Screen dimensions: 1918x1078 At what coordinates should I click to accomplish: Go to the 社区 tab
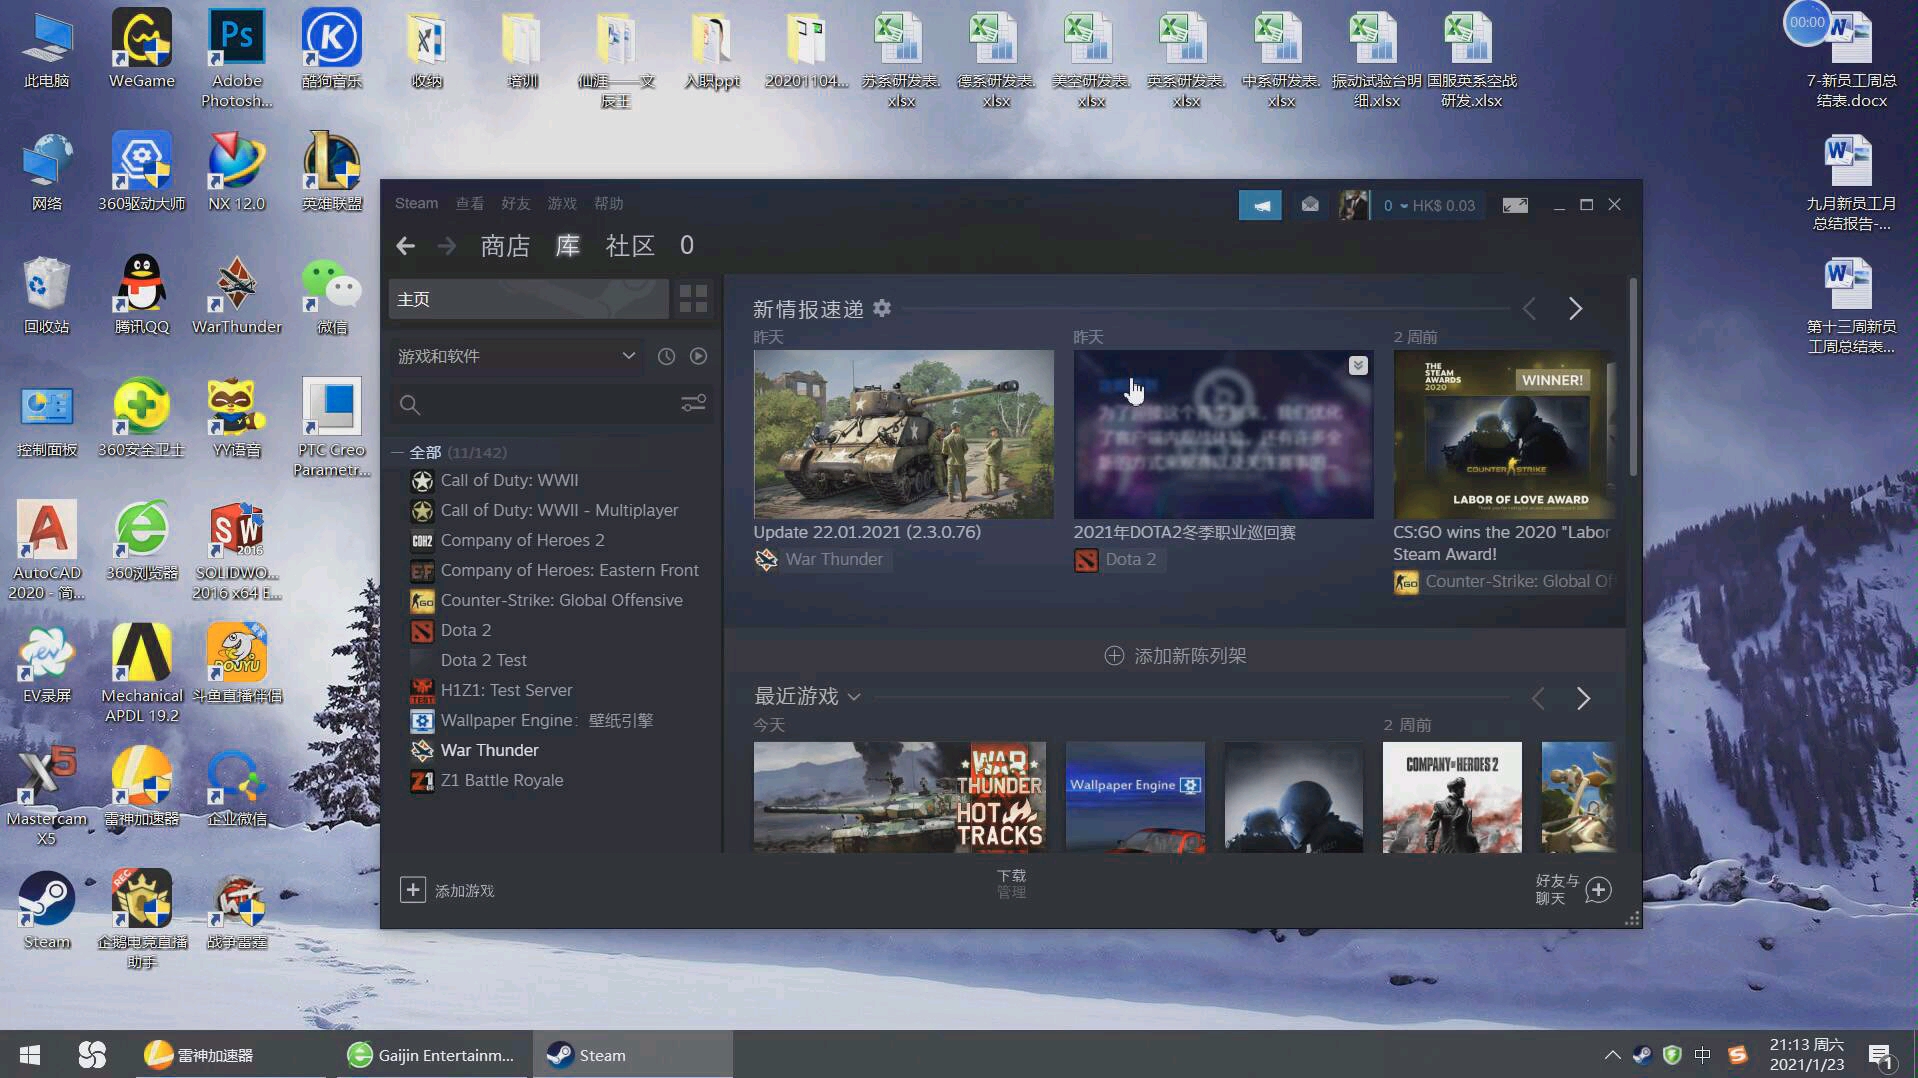[x=630, y=246]
